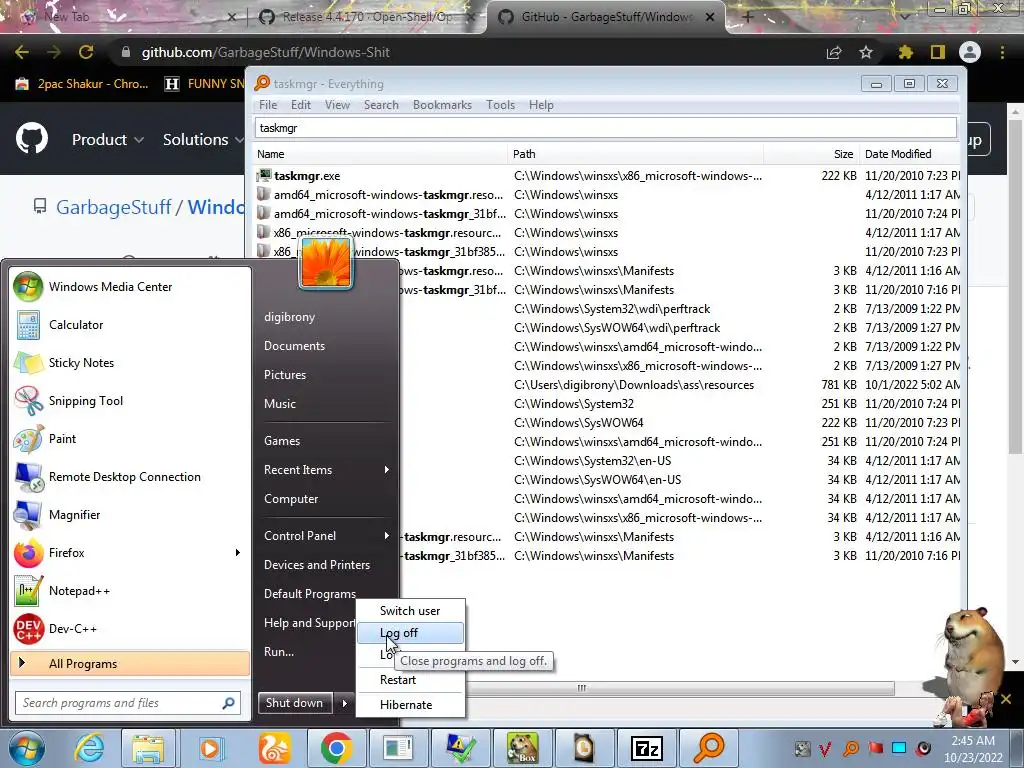1024x768 pixels.
Task: Click the Everything search field containing taskmgr
Action: click(x=605, y=128)
